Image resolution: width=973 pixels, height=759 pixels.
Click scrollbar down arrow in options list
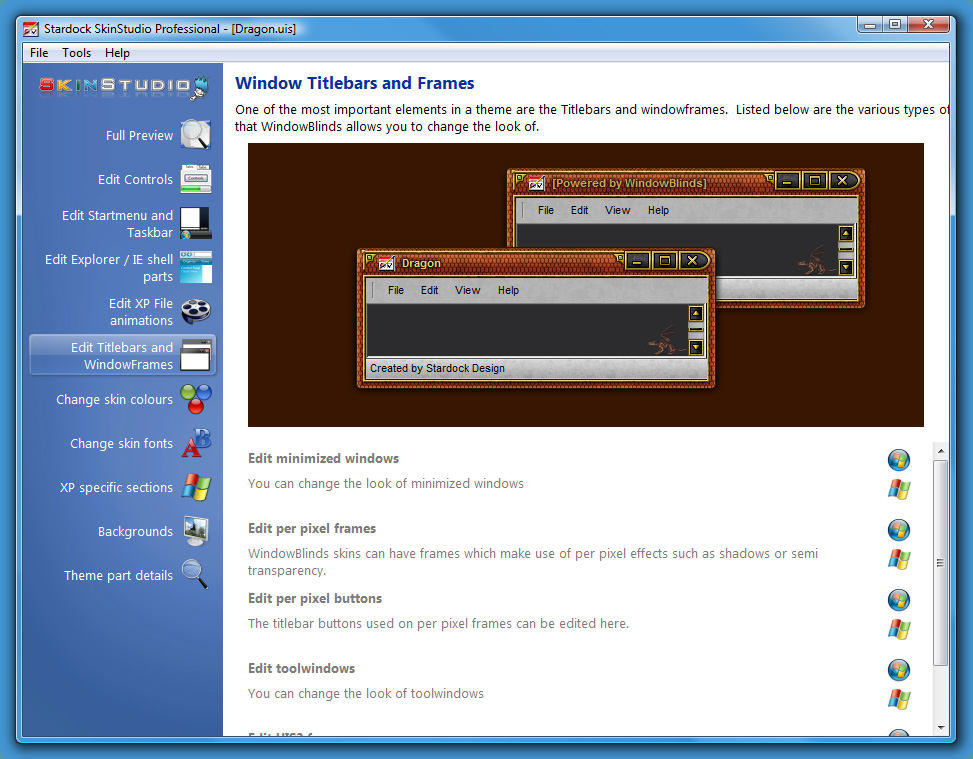tap(941, 727)
